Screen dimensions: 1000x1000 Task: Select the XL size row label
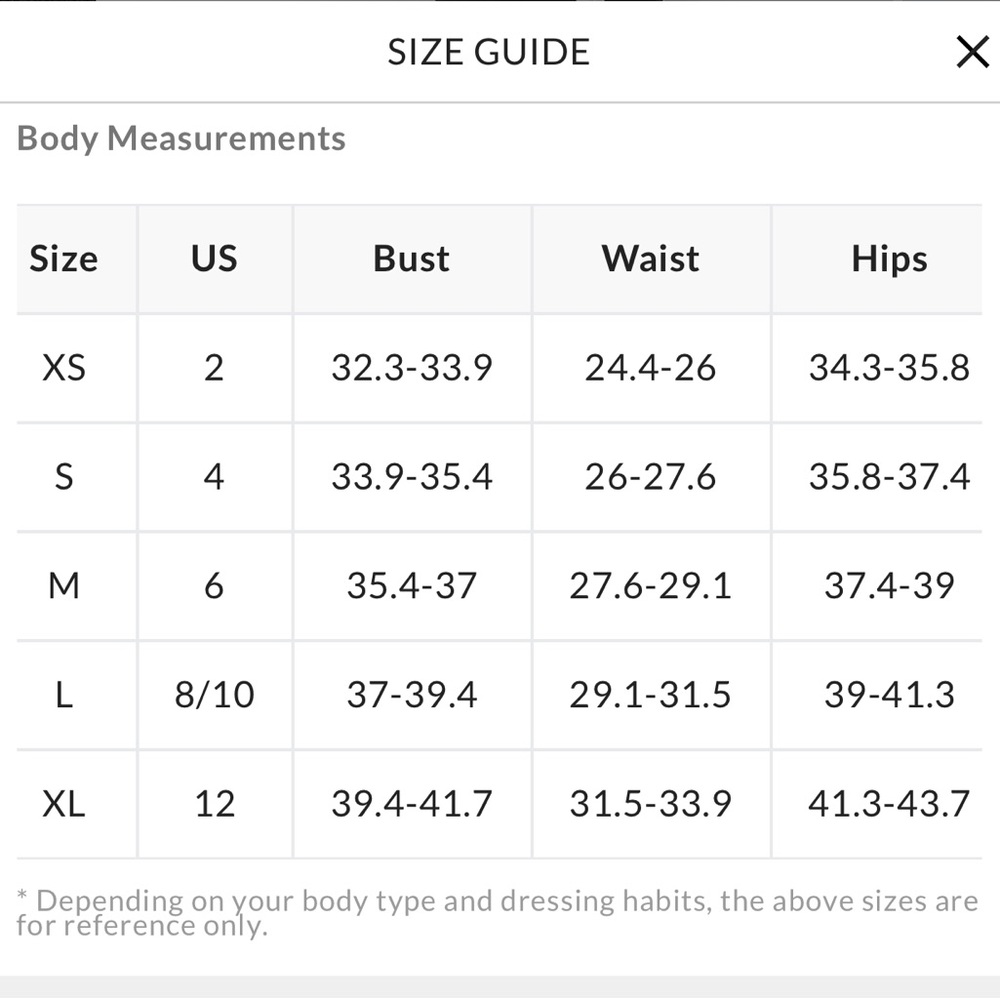click(64, 804)
